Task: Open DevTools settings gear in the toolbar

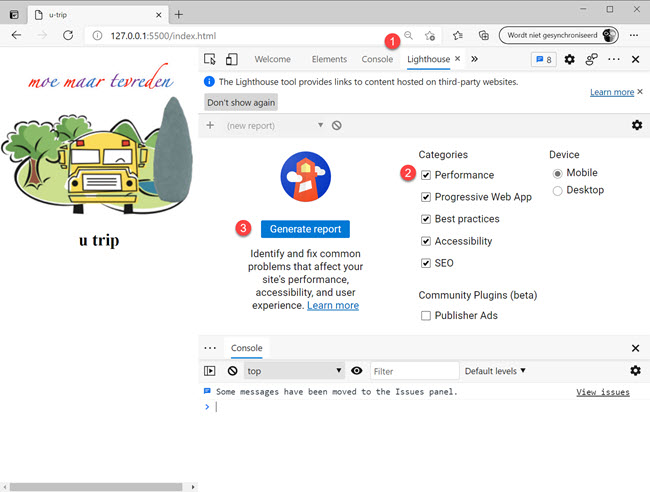Action: 569,60
